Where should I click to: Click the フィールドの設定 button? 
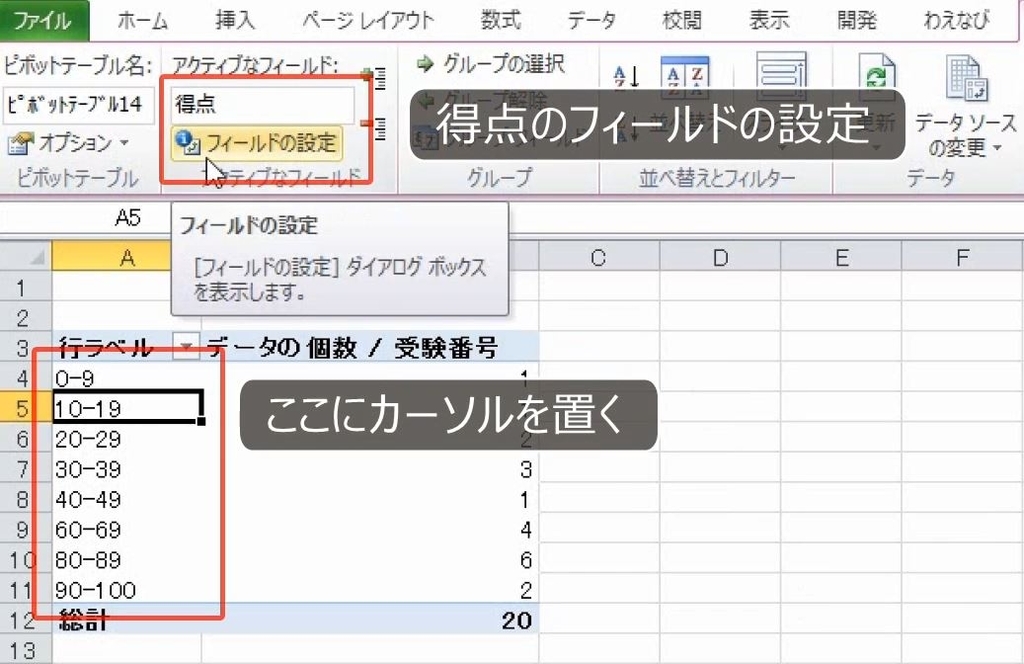257,143
